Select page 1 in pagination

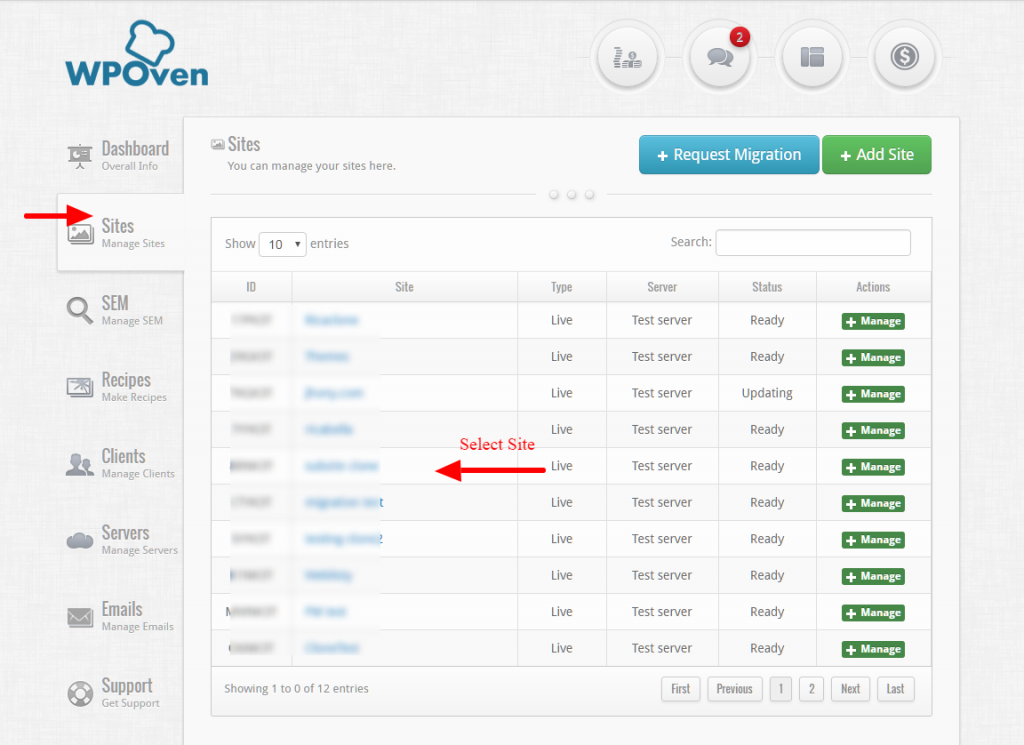[x=781, y=689]
